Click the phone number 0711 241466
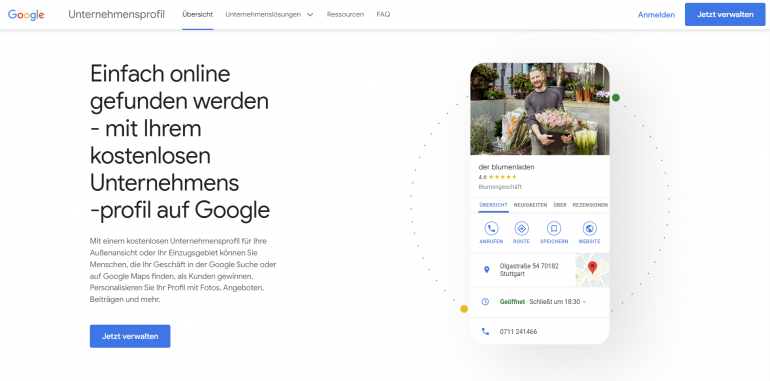The width and height of the screenshot is (770, 381). click(x=518, y=331)
